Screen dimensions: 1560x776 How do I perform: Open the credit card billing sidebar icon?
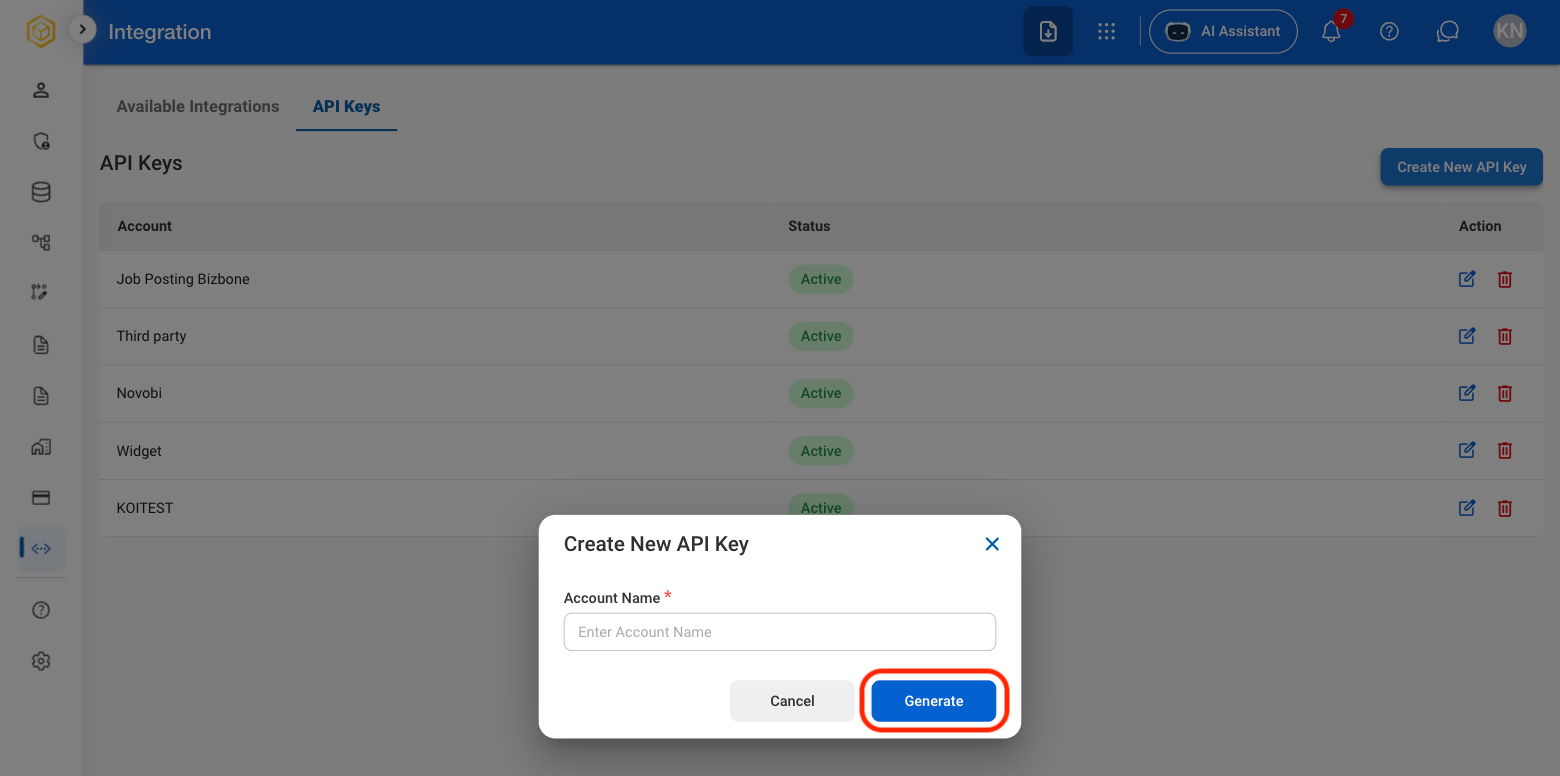tap(41, 497)
